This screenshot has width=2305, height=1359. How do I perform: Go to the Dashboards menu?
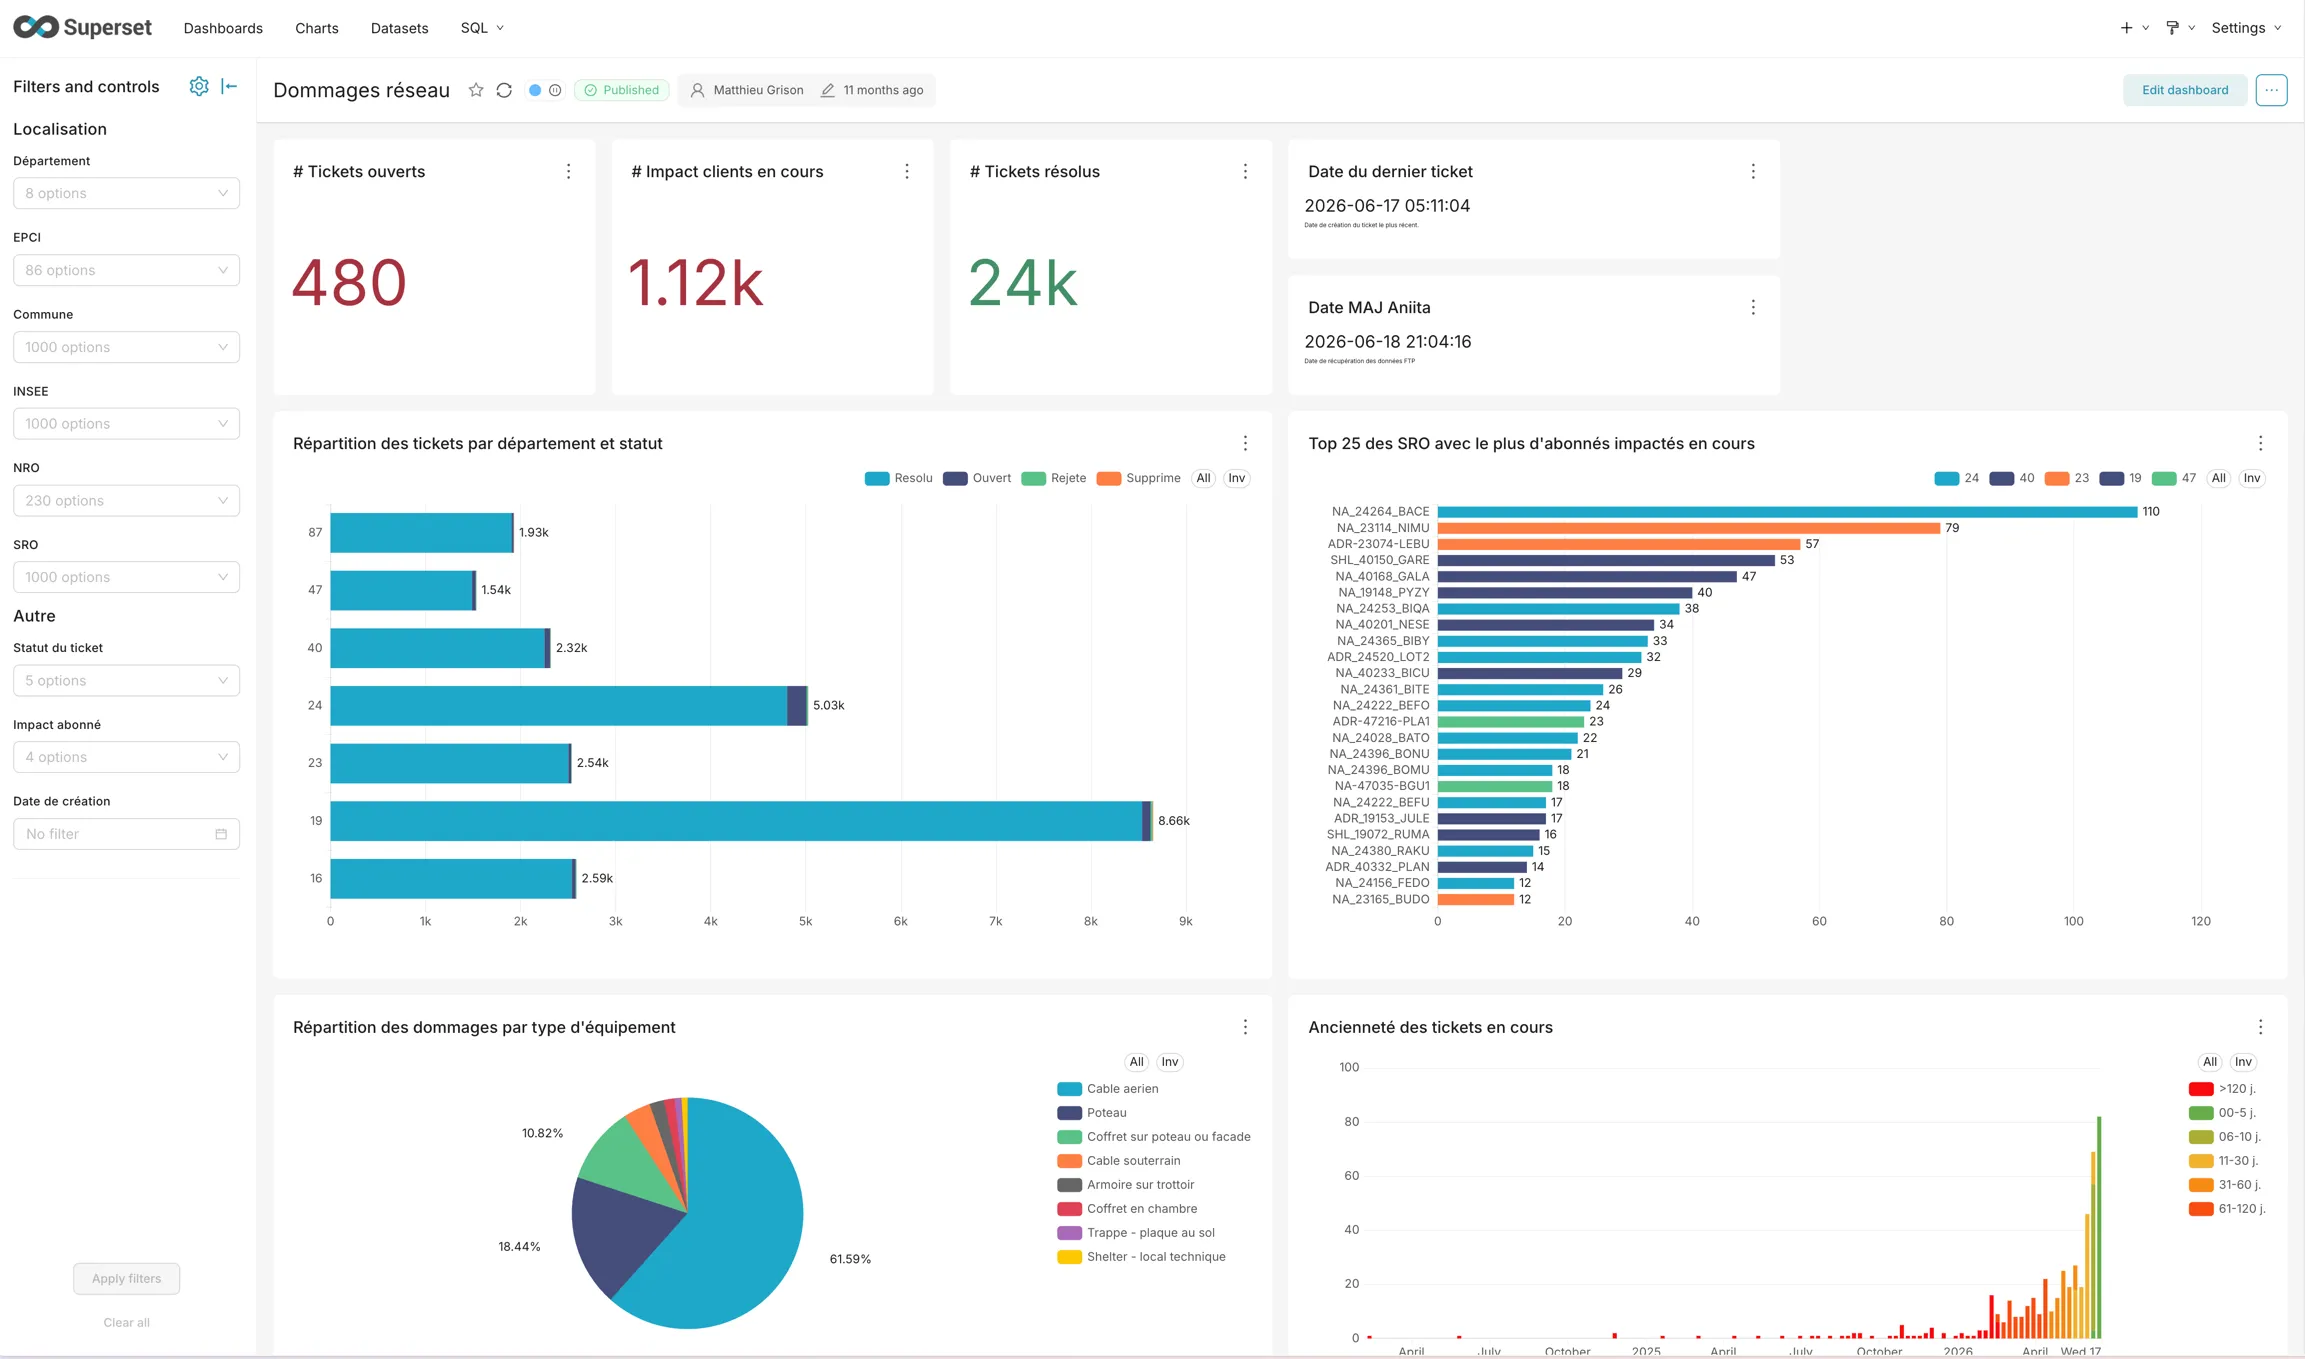click(x=223, y=28)
